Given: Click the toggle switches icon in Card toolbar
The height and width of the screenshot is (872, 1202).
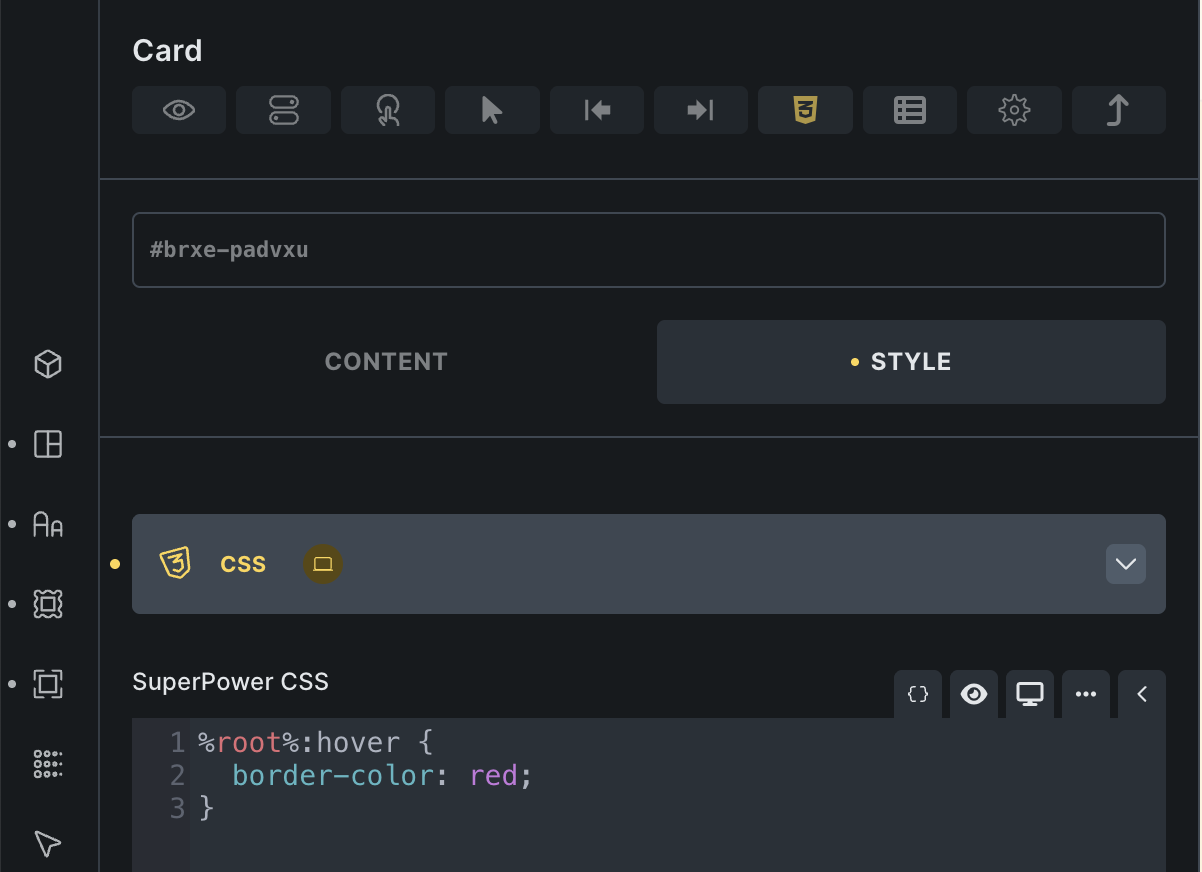Looking at the screenshot, I should click(283, 110).
